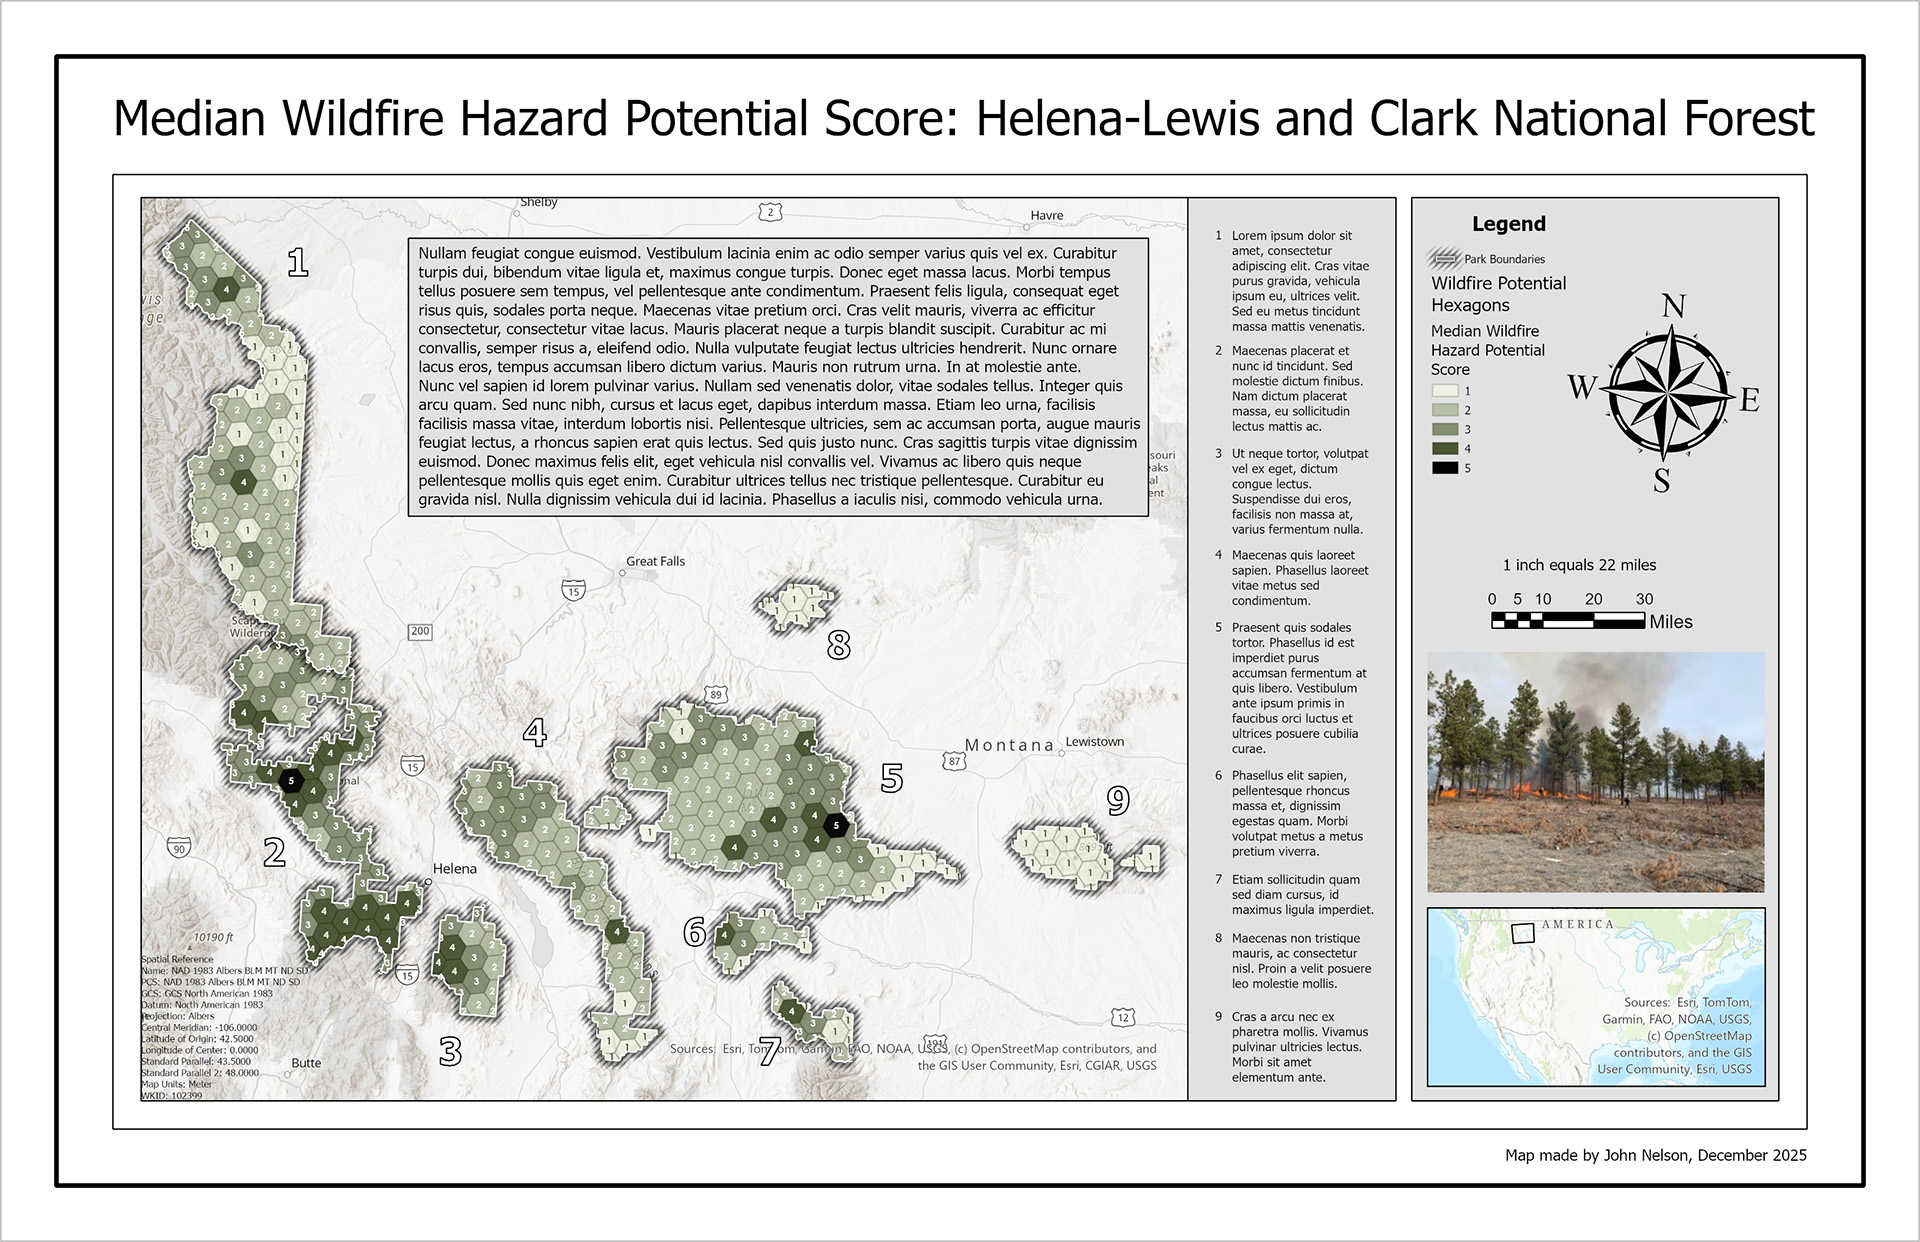Click the large map label number 9

(x=1118, y=800)
